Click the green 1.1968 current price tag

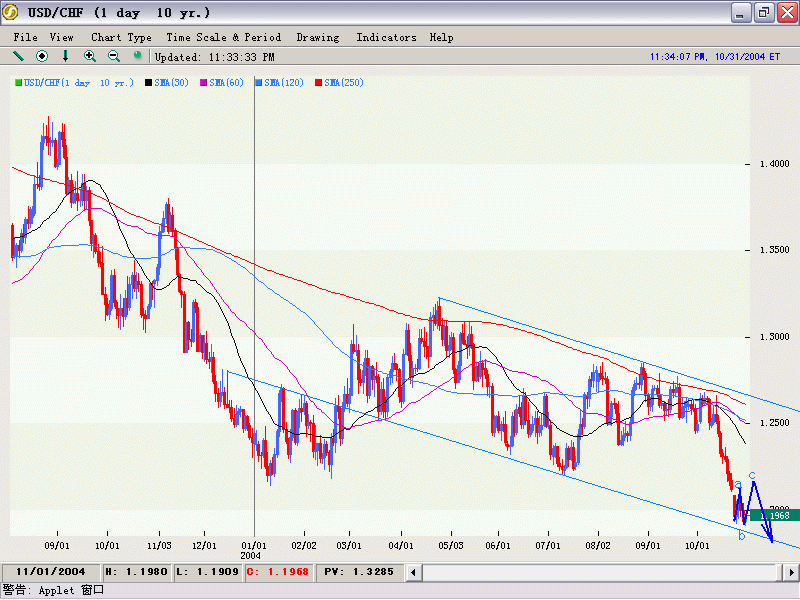[769, 515]
